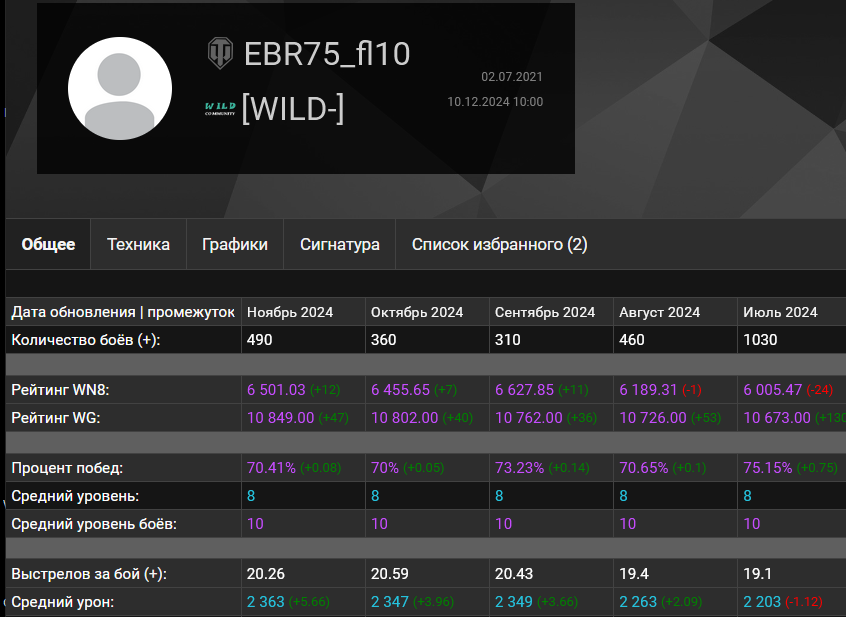Click the Октябрь 2024 column header

tap(417, 312)
